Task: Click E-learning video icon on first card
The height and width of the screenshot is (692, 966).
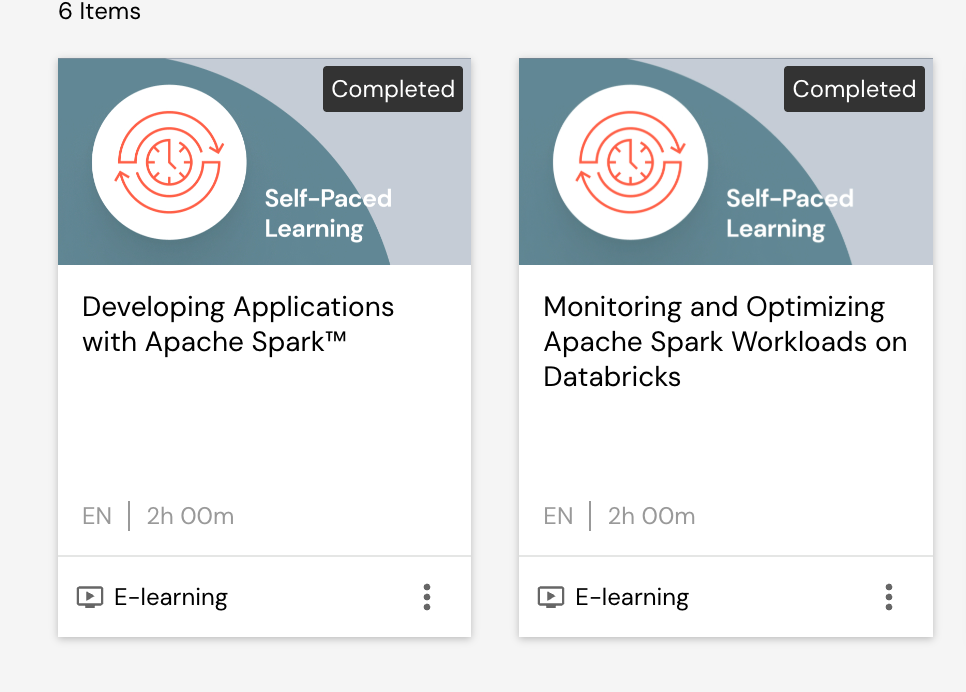Action: [x=90, y=597]
